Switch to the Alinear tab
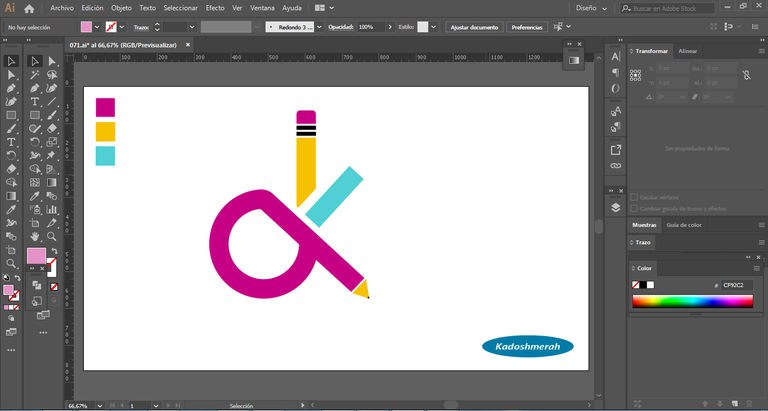The width and height of the screenshot is (768, 411). [688, 51]
